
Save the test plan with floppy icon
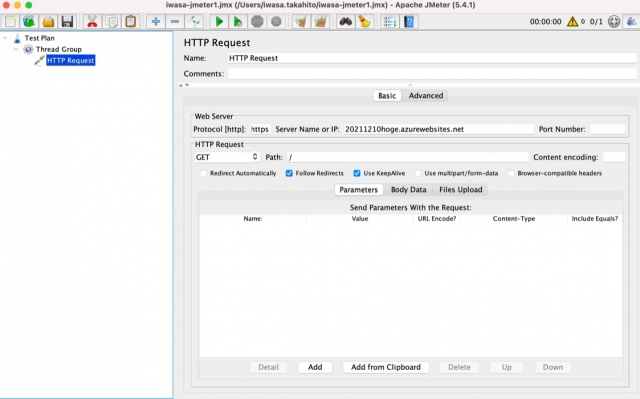[x=67, y=21]
